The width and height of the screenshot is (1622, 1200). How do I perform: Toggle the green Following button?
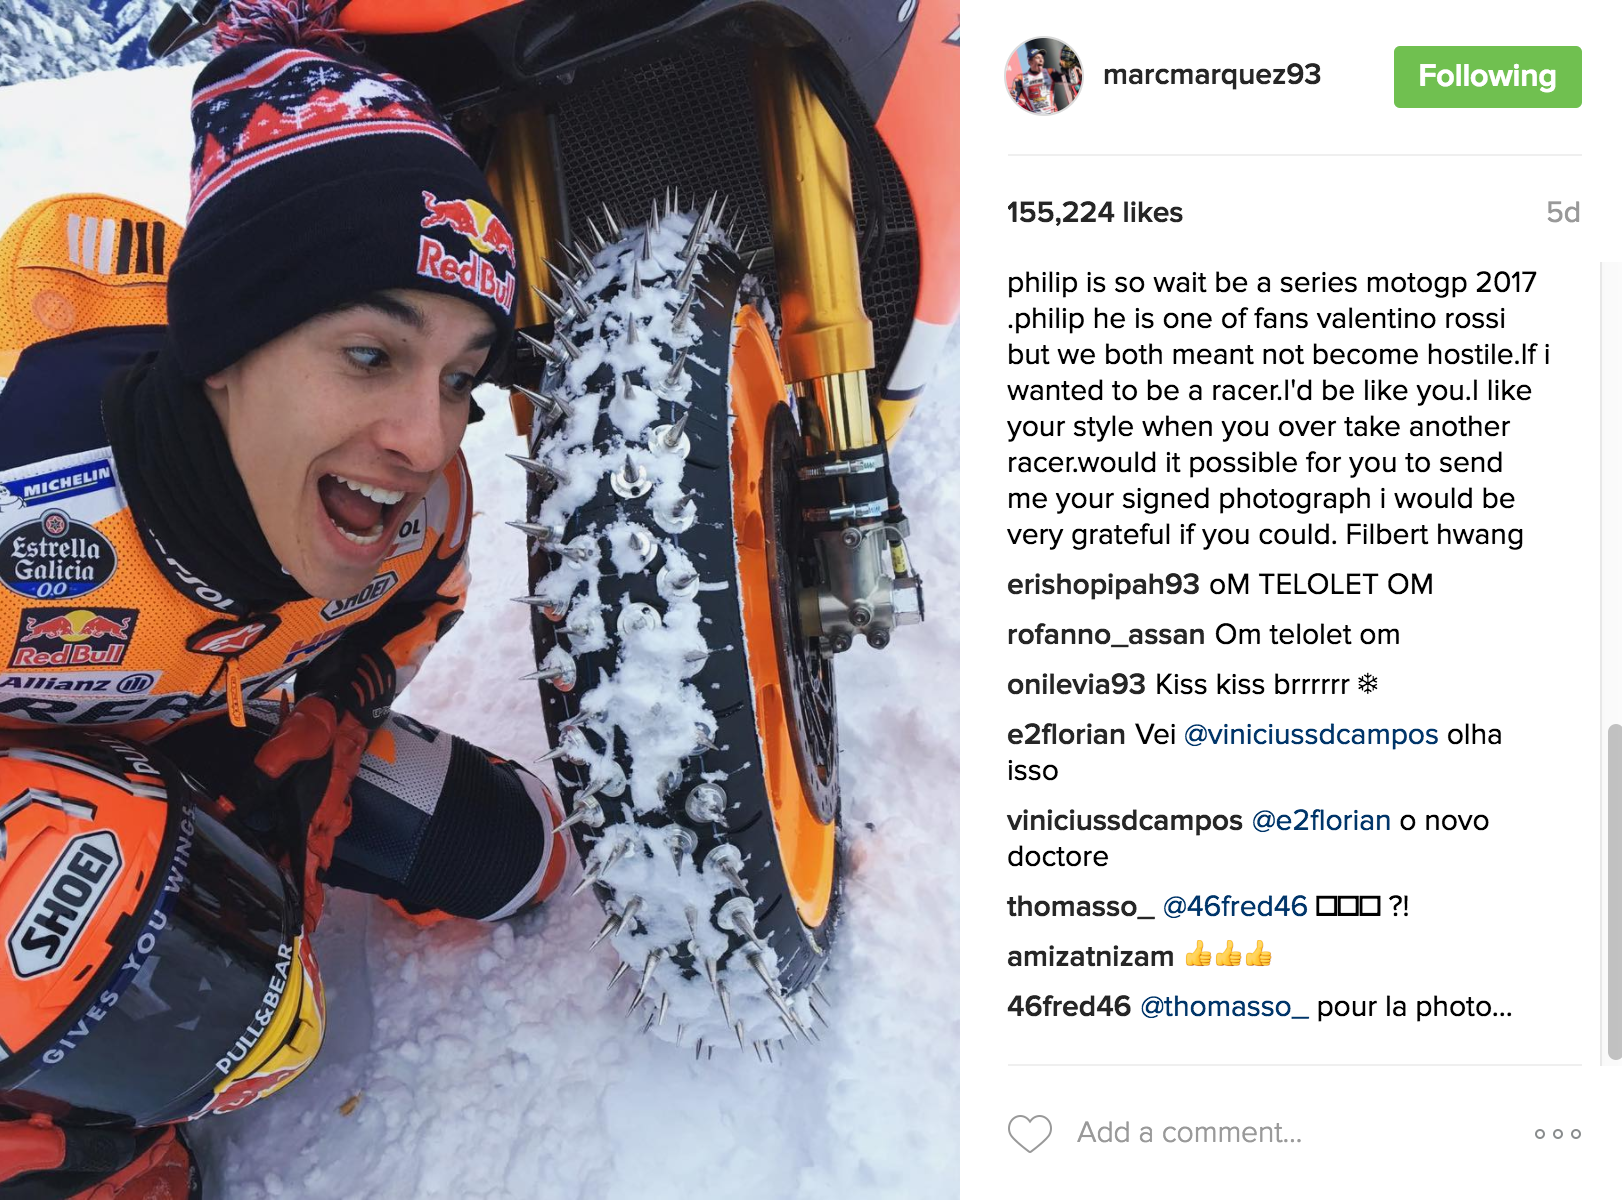point(1487,76)
